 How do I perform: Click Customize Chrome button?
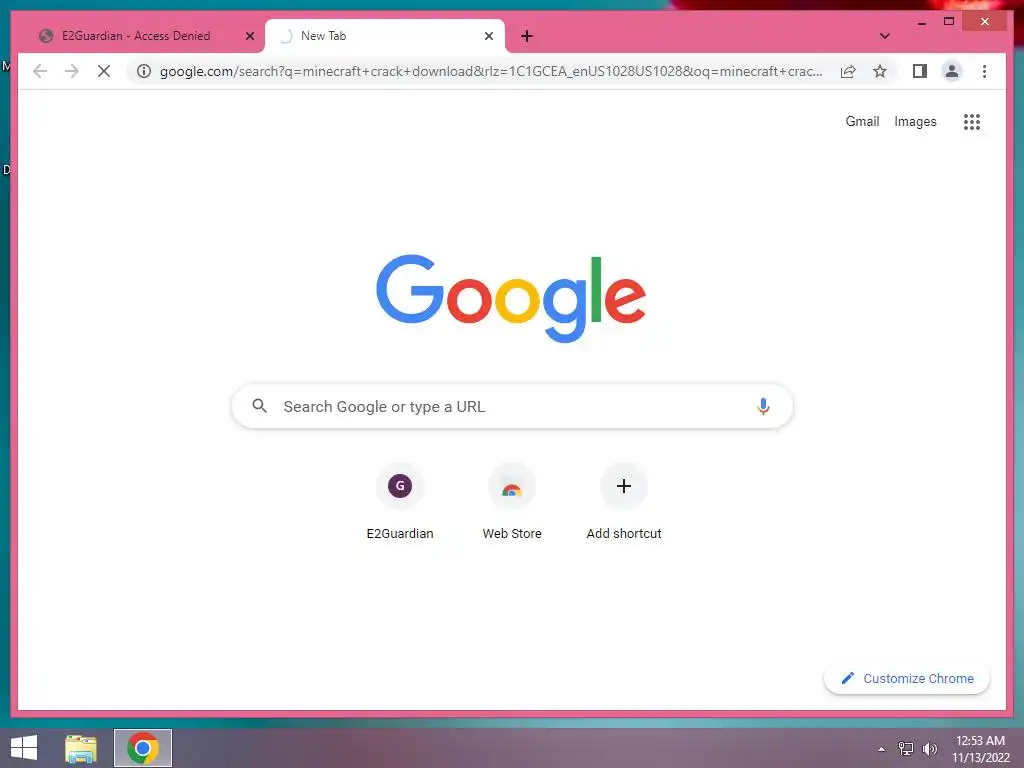coord(906,679)
